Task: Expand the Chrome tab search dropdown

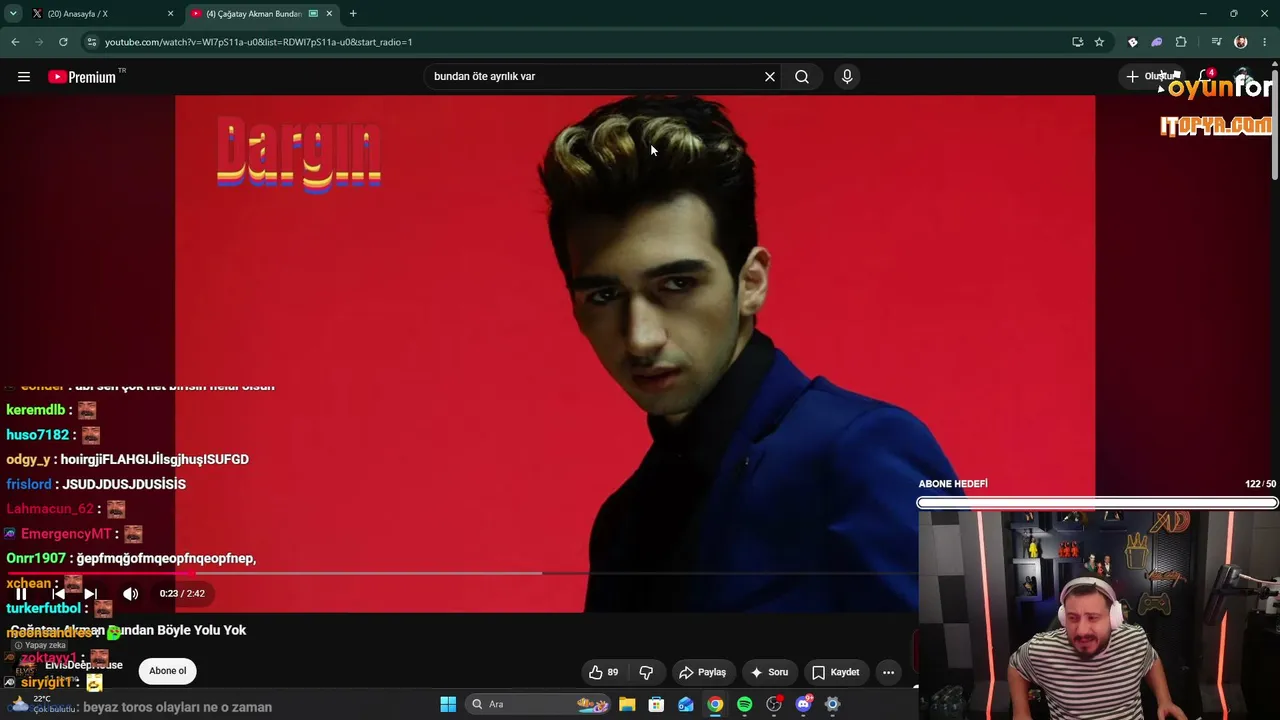Action: pos(13,14)
